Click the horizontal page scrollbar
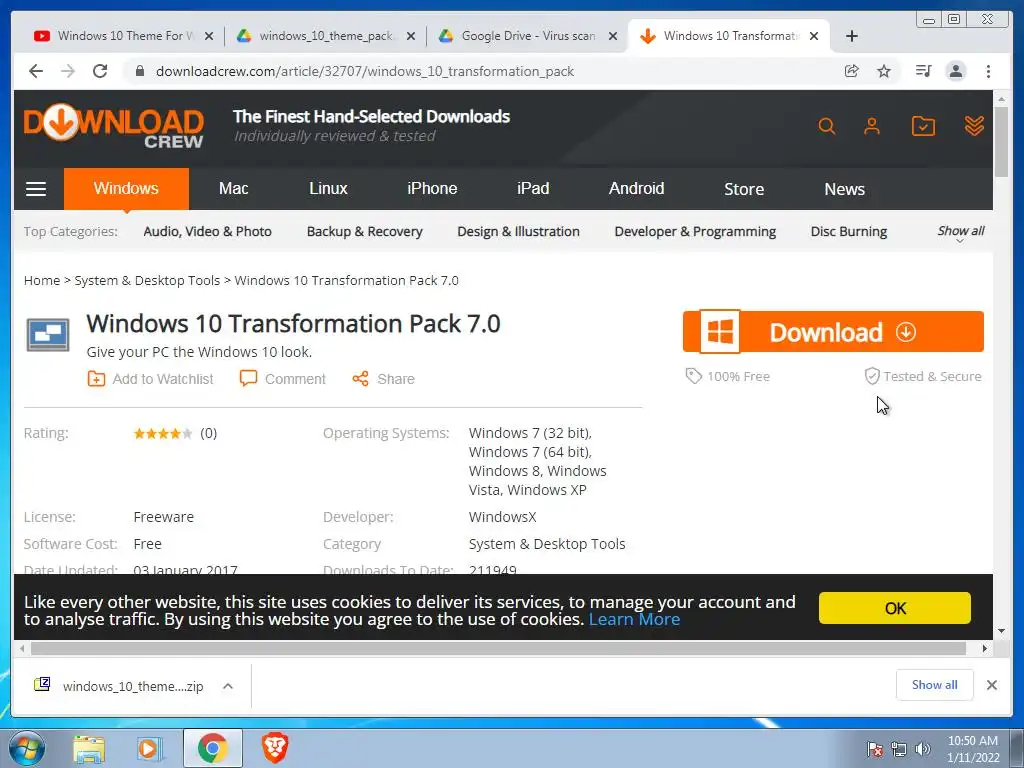The image size is (1024, 768). (x=498, y=648)
